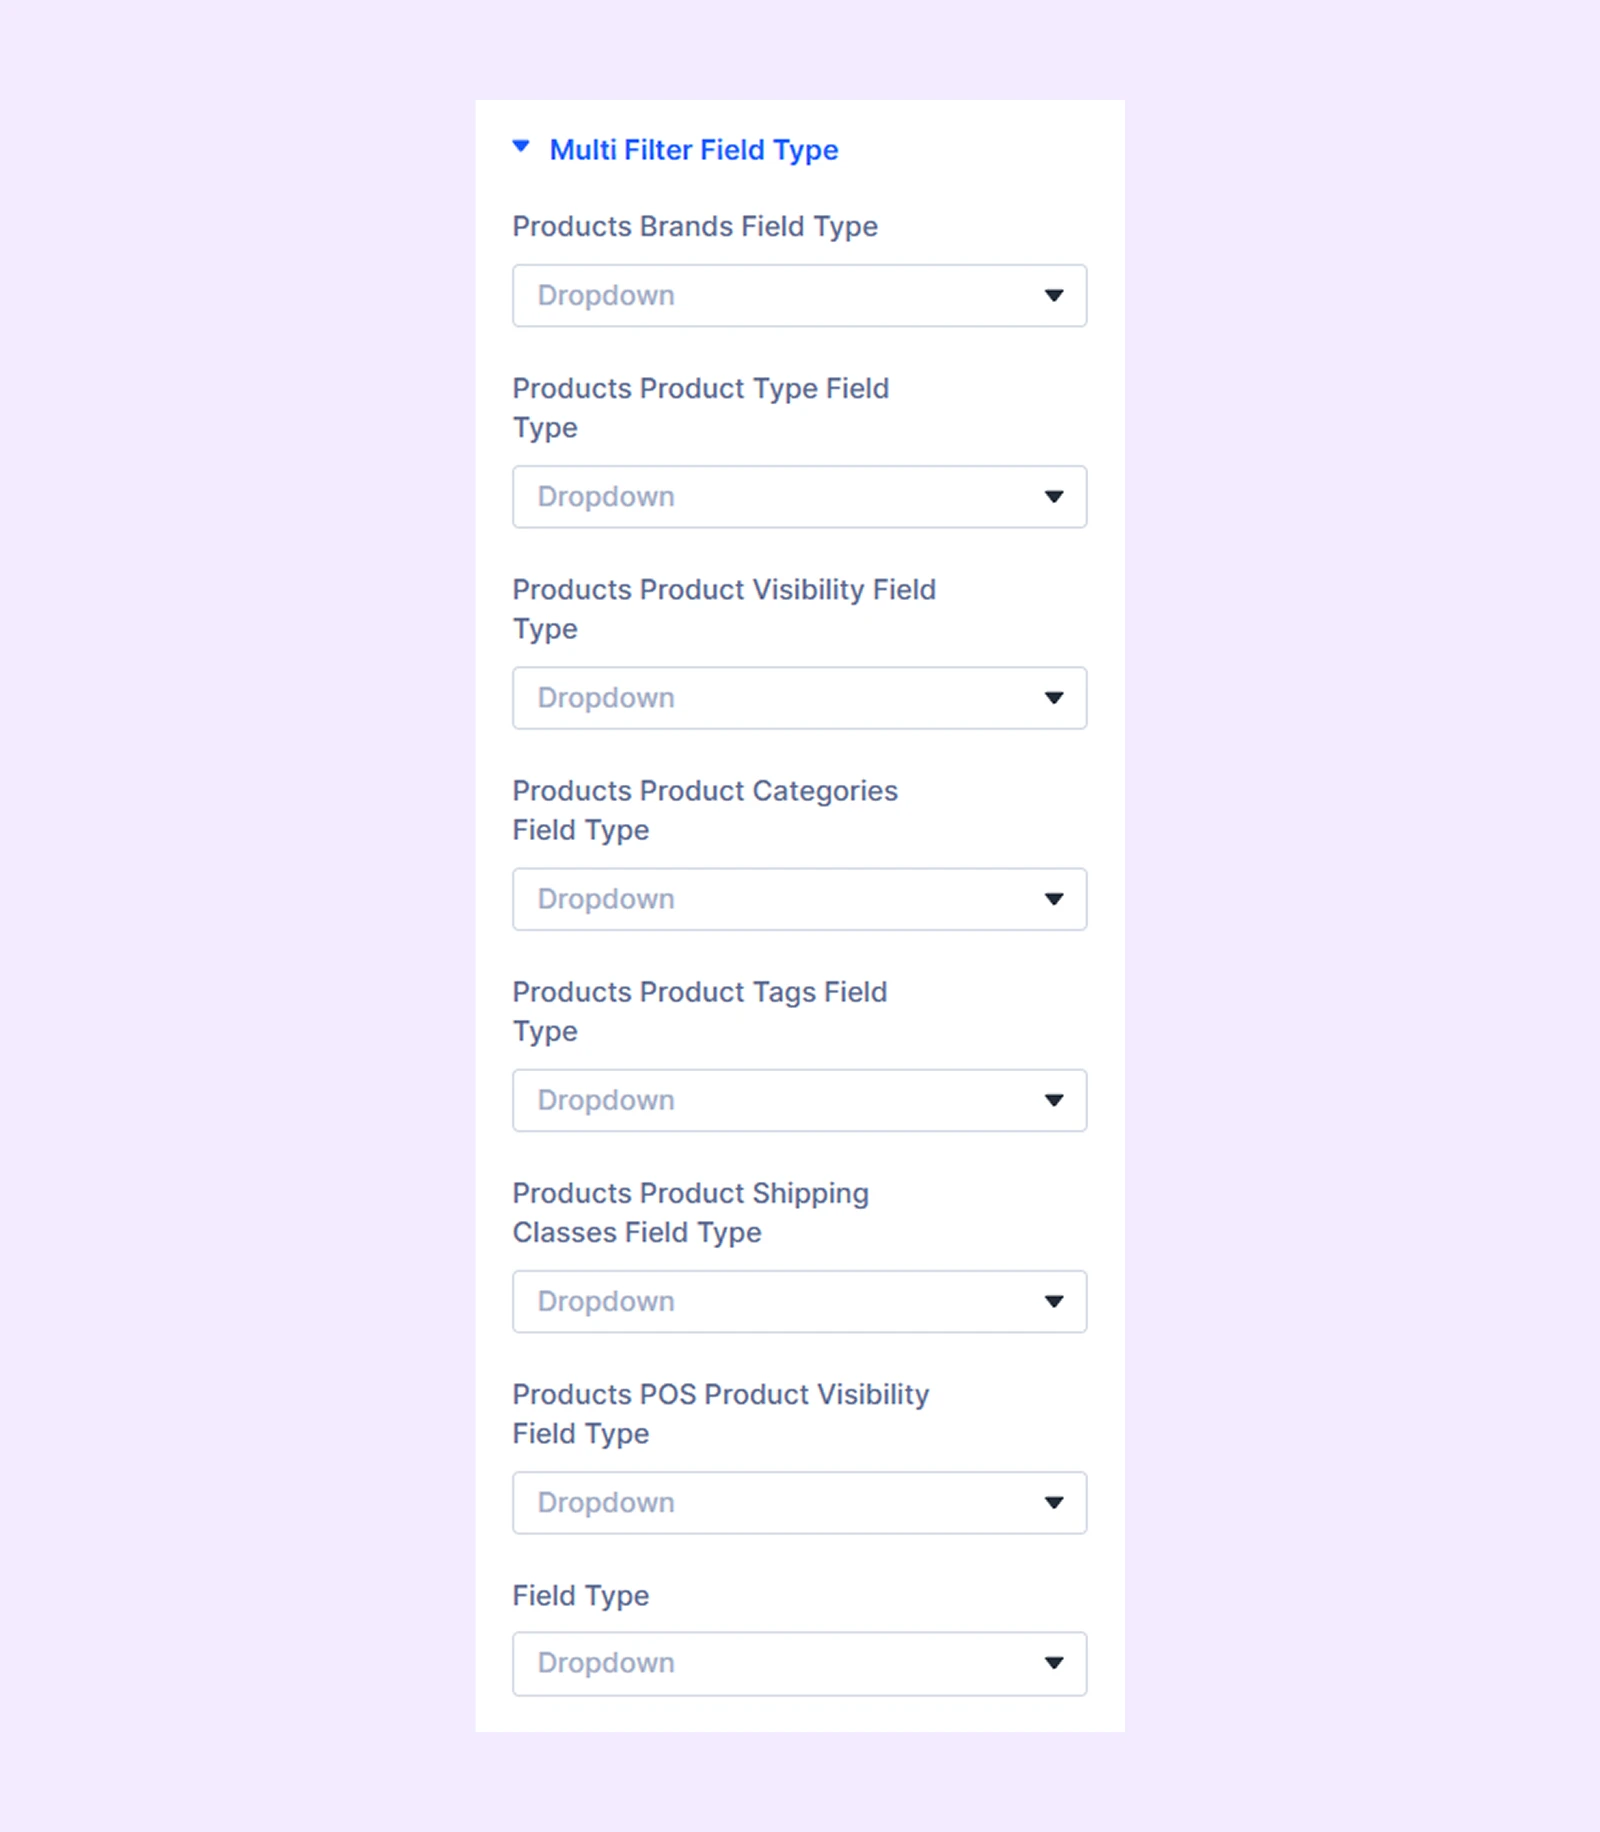Click the arrow icon in Product Tags dropdown
This screenshot has height=1832, width=1600.
[1054, 1100]
